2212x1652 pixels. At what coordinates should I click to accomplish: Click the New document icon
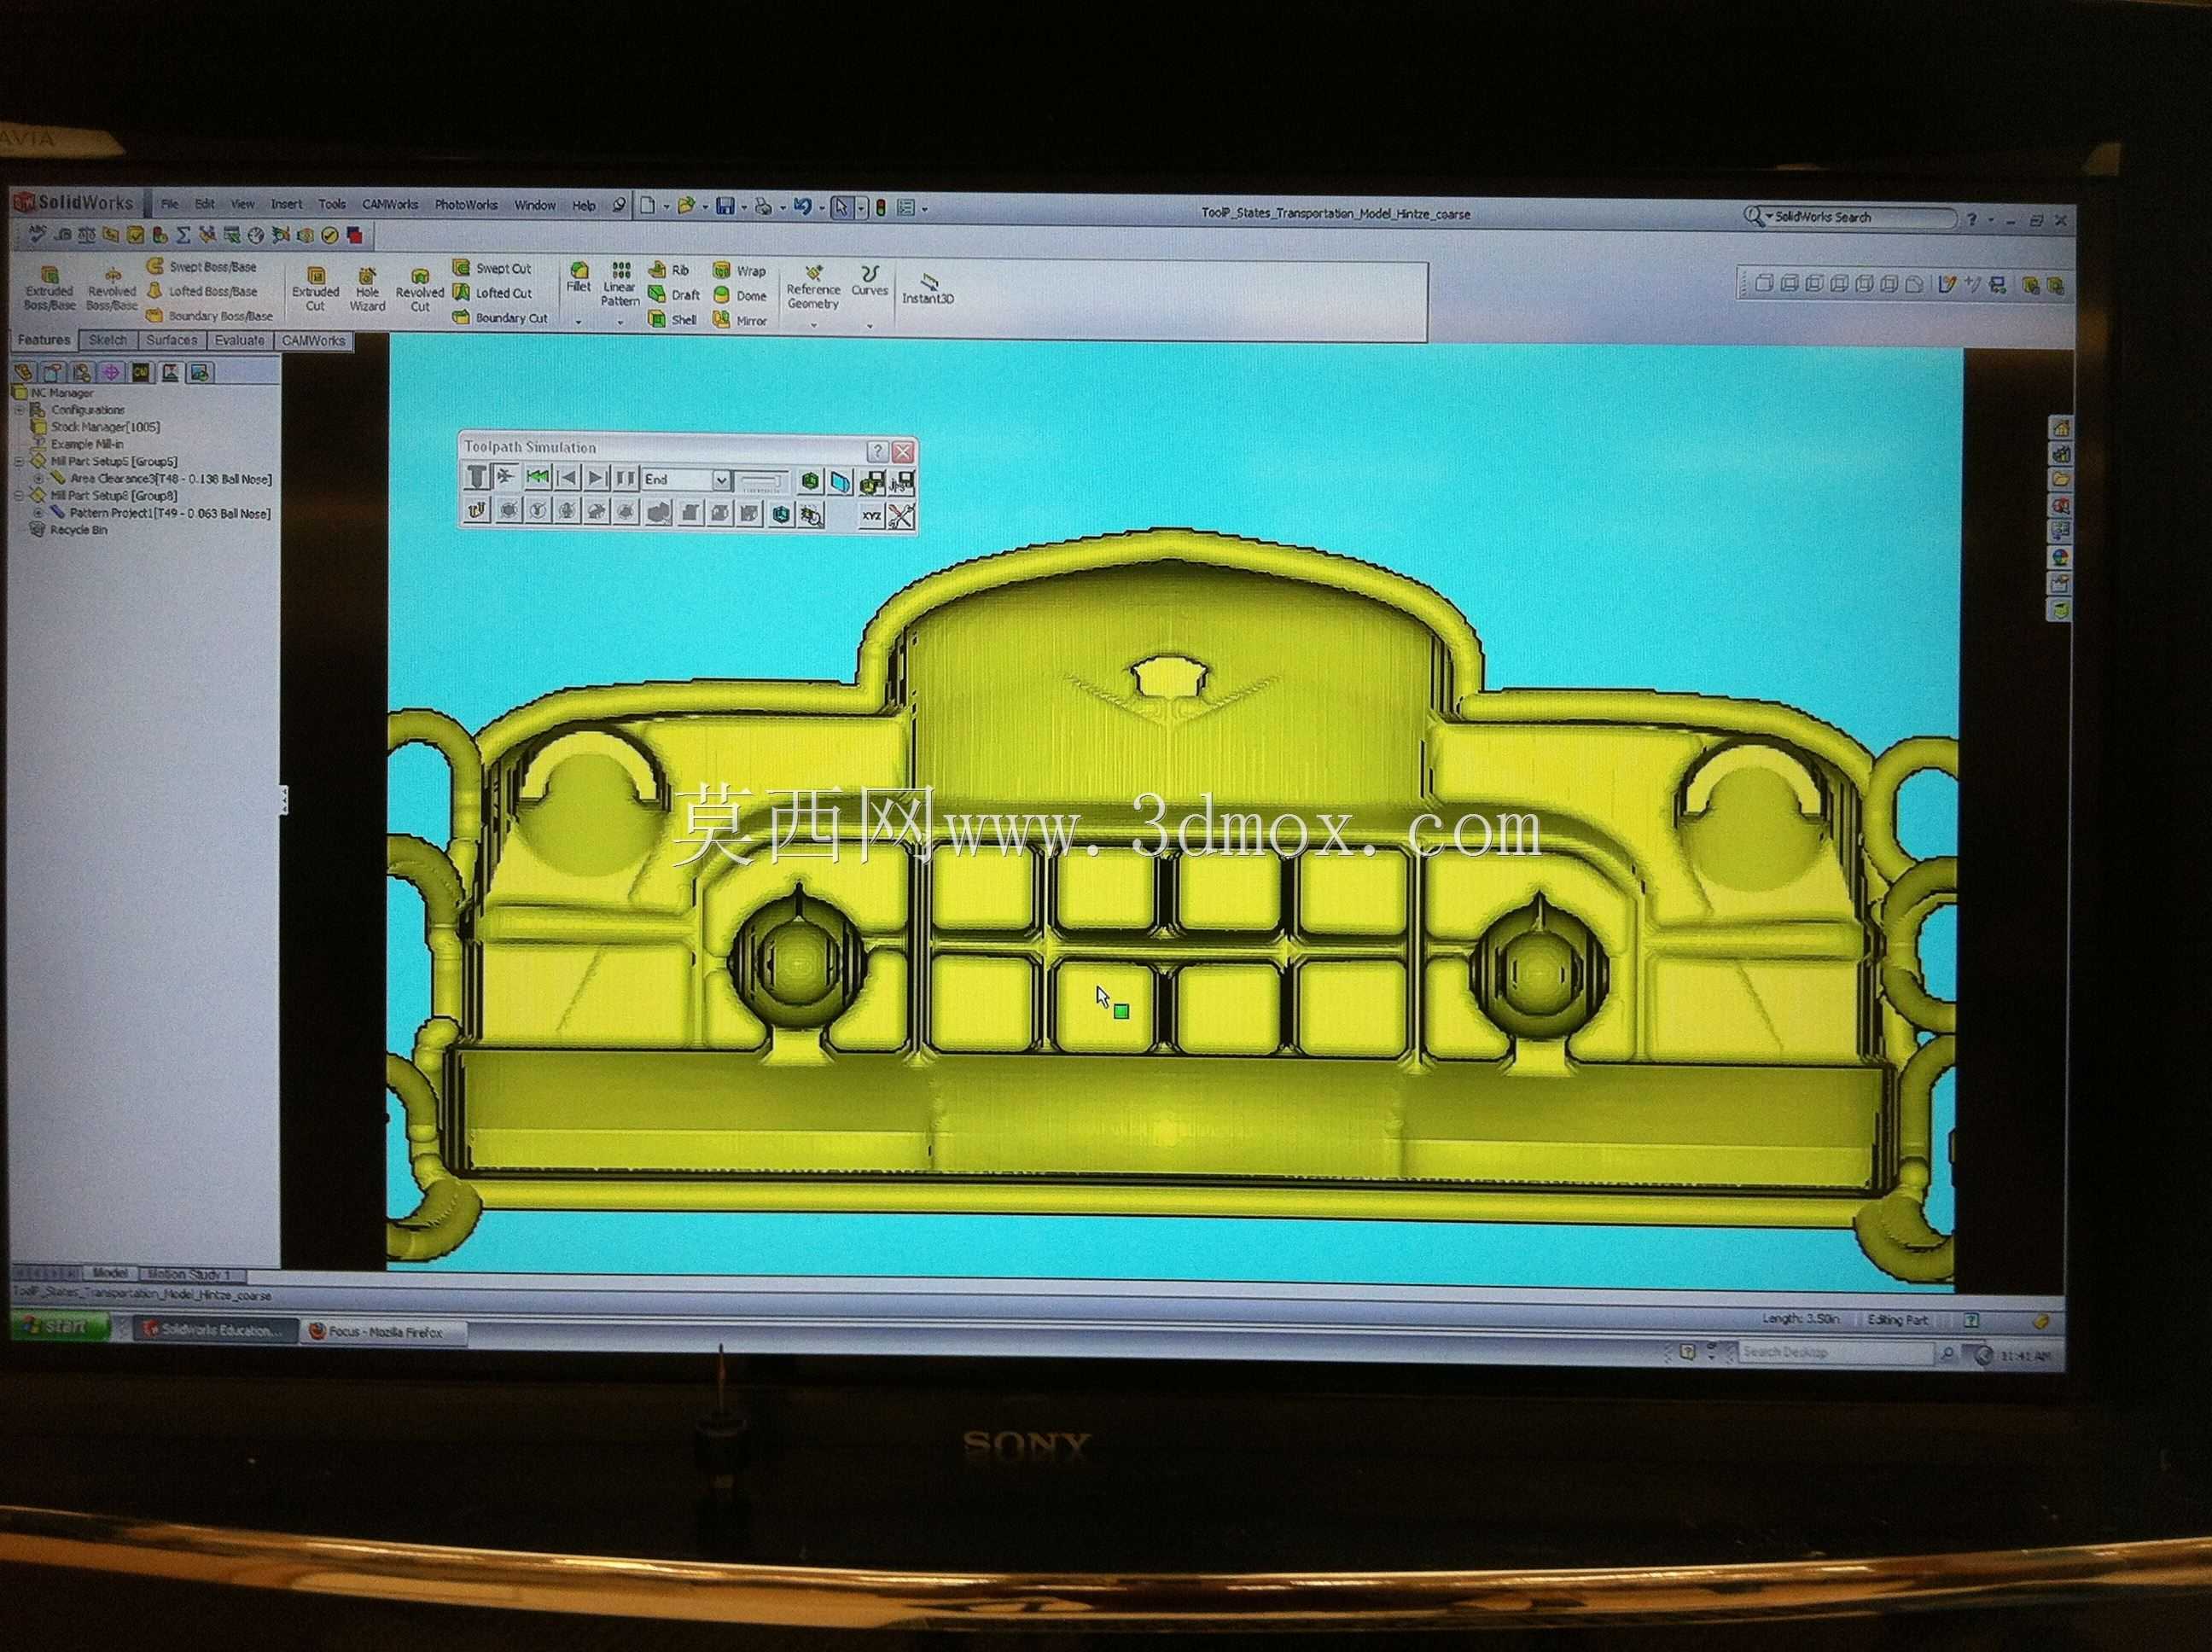pos(648,206)
